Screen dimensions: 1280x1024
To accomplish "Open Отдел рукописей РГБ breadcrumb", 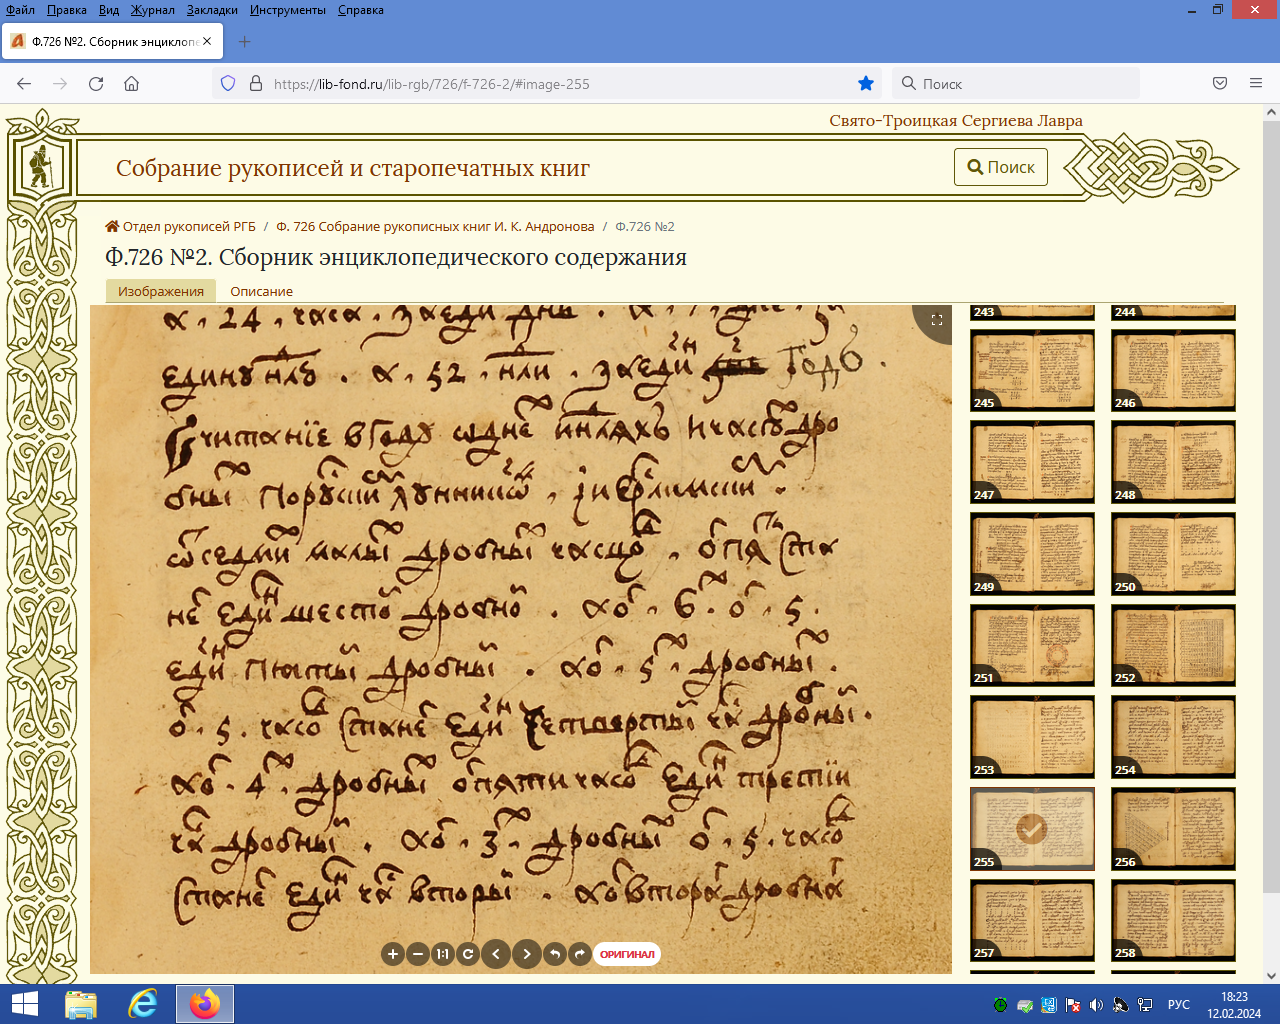I will click(x=181, y=226).
